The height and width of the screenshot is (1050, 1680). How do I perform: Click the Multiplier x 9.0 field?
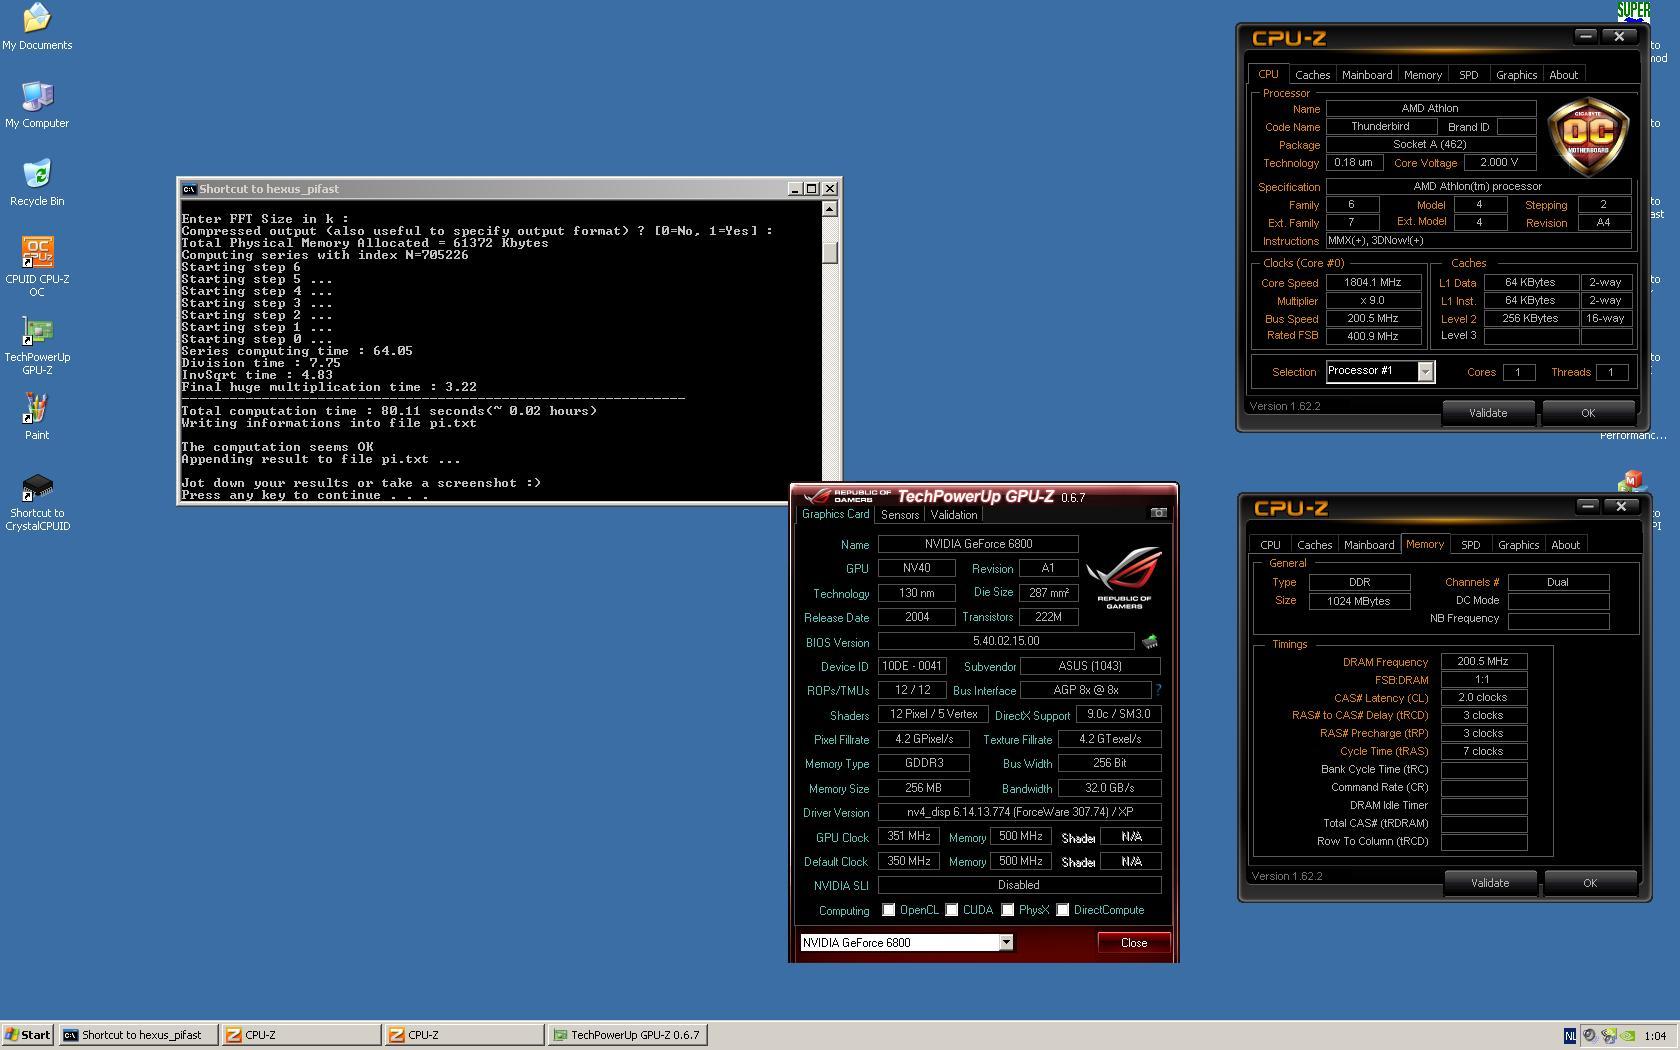[x=1373, y=301]
